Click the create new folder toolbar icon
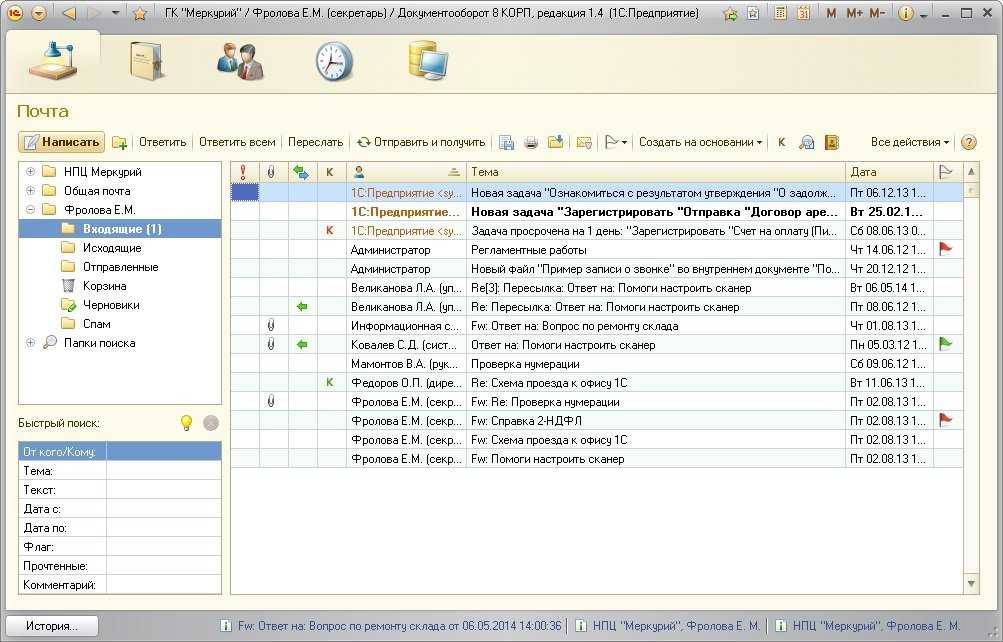 point(120,143)
